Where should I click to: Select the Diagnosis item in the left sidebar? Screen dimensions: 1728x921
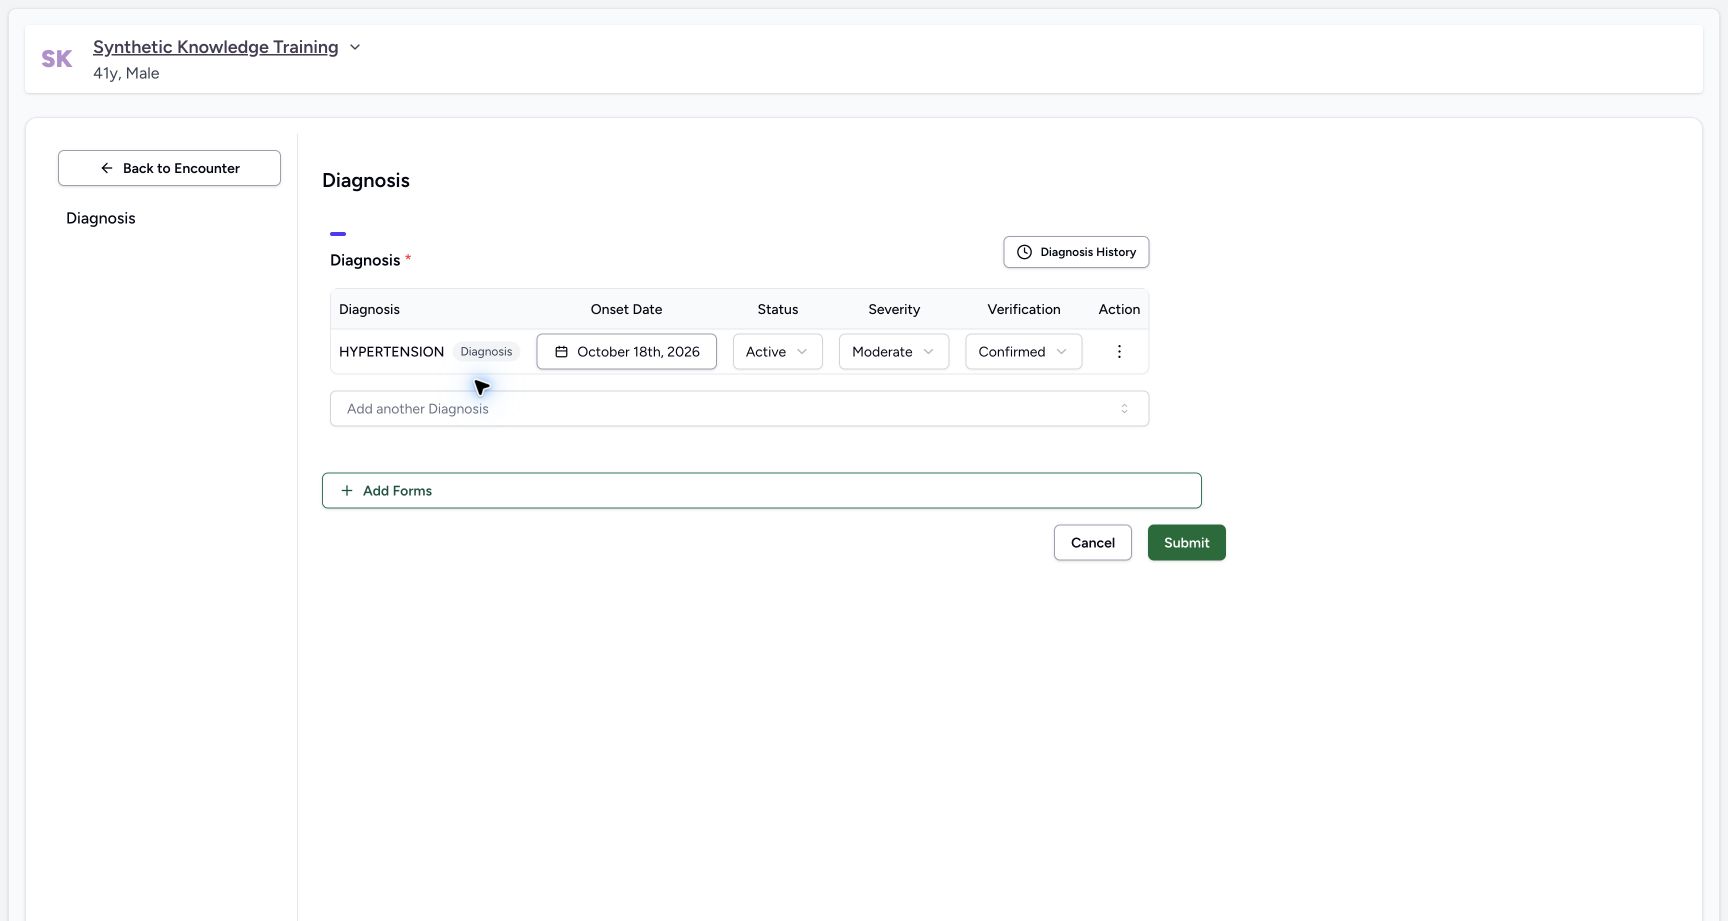coord(101,218)
